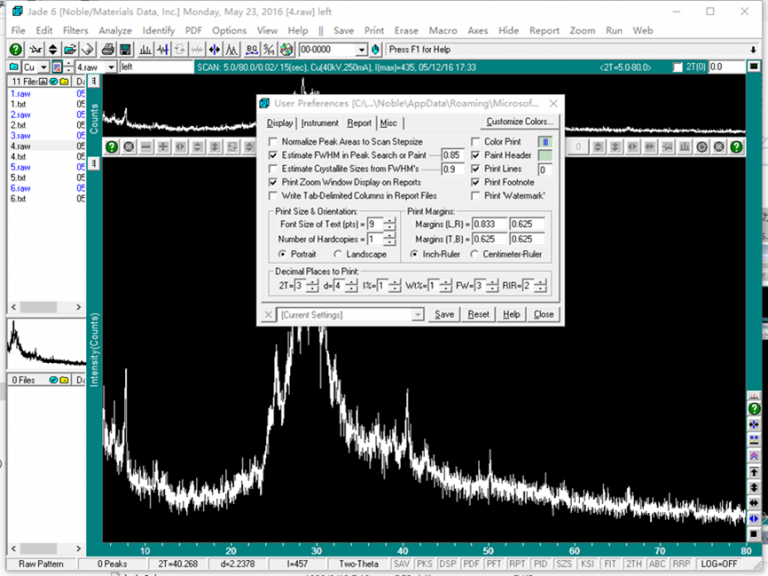Click the profile fitting peaks icon
Image resolution: width=768 pixels, height=576 pixels.
point(231,49)
